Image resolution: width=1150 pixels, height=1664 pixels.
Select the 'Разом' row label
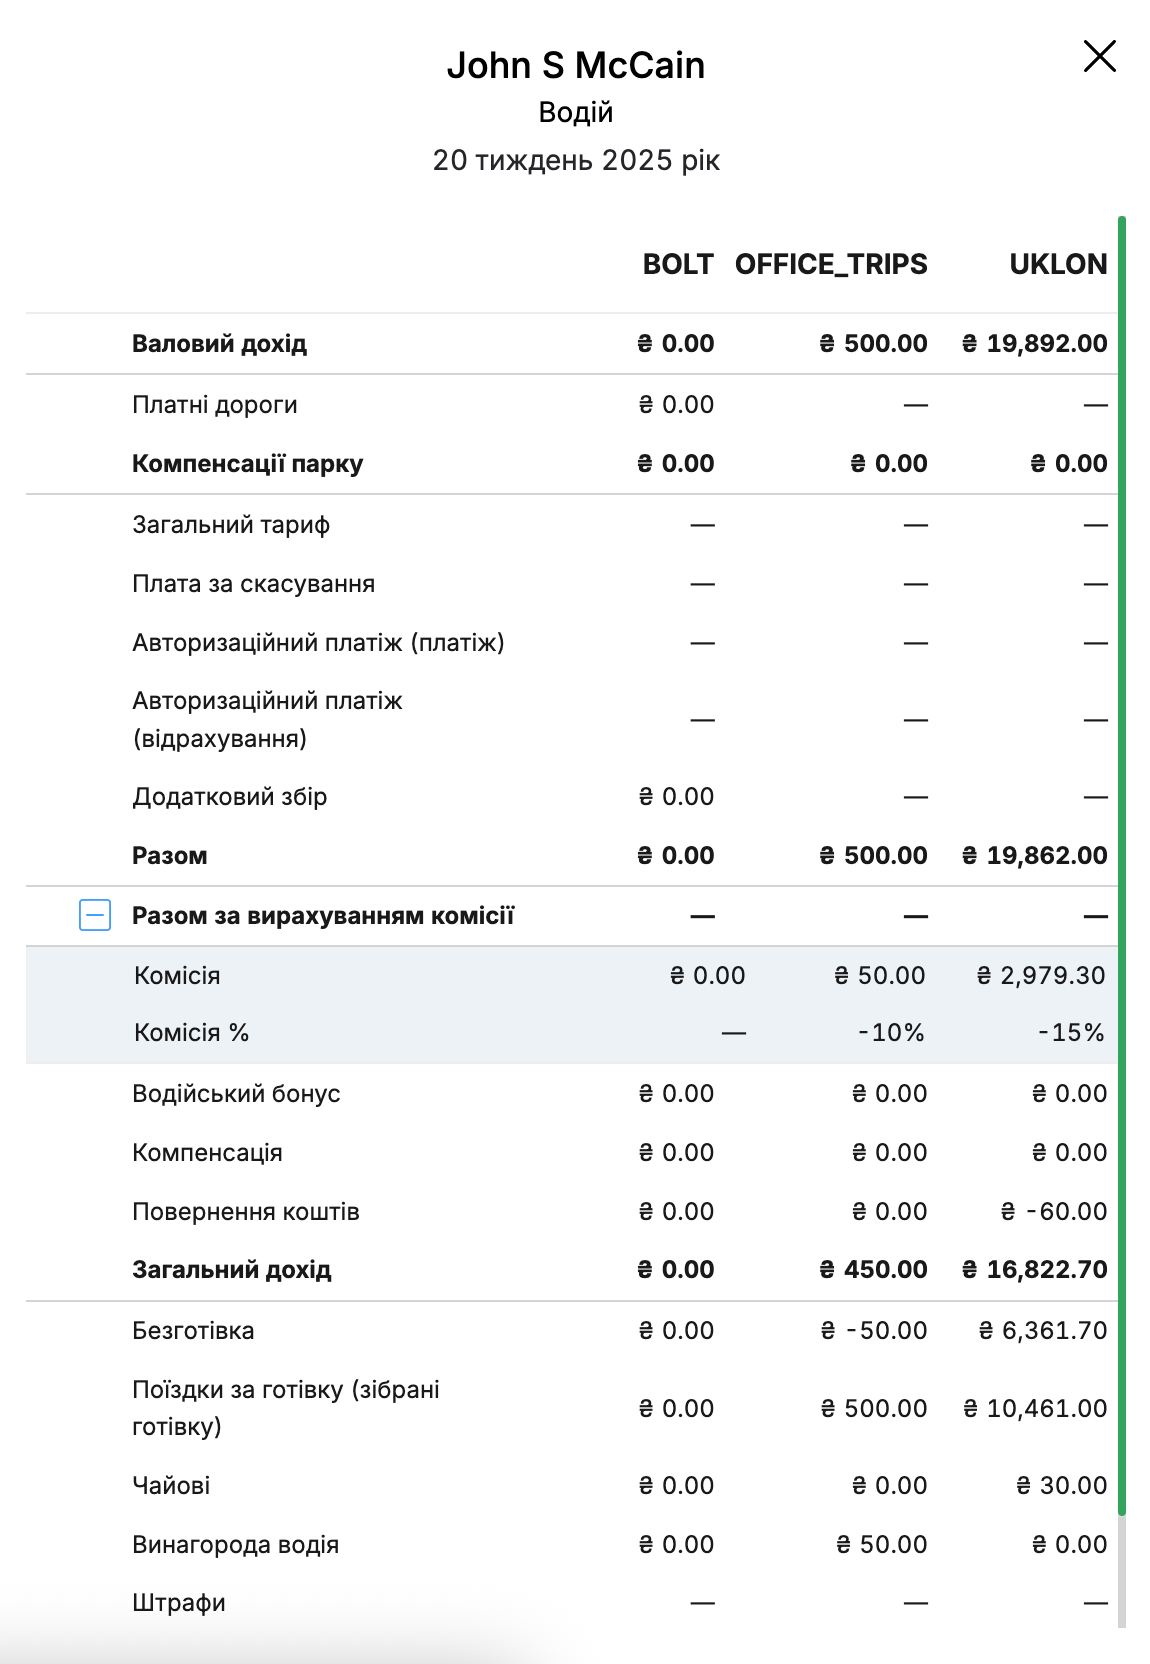pyautogui.click(x=170, y=856)
